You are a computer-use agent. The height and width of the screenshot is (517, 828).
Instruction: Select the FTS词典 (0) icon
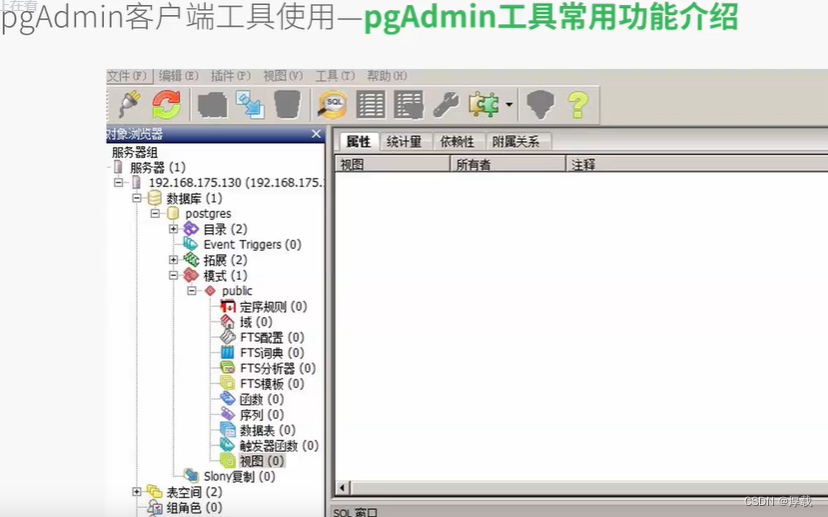click(228, 352)
